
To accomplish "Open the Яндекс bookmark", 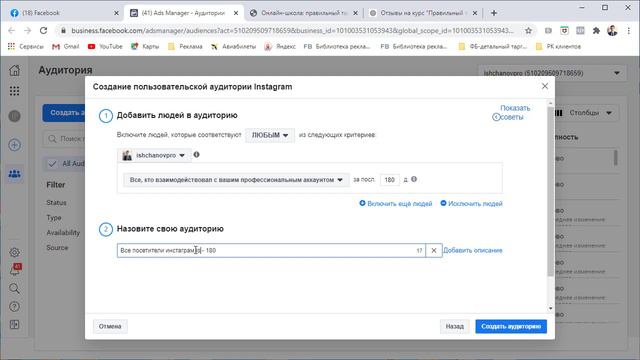I will [280, 47].
